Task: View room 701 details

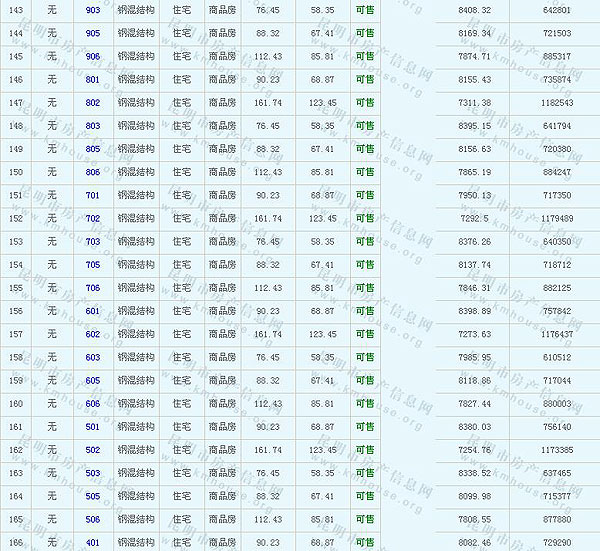Action: 93,195
